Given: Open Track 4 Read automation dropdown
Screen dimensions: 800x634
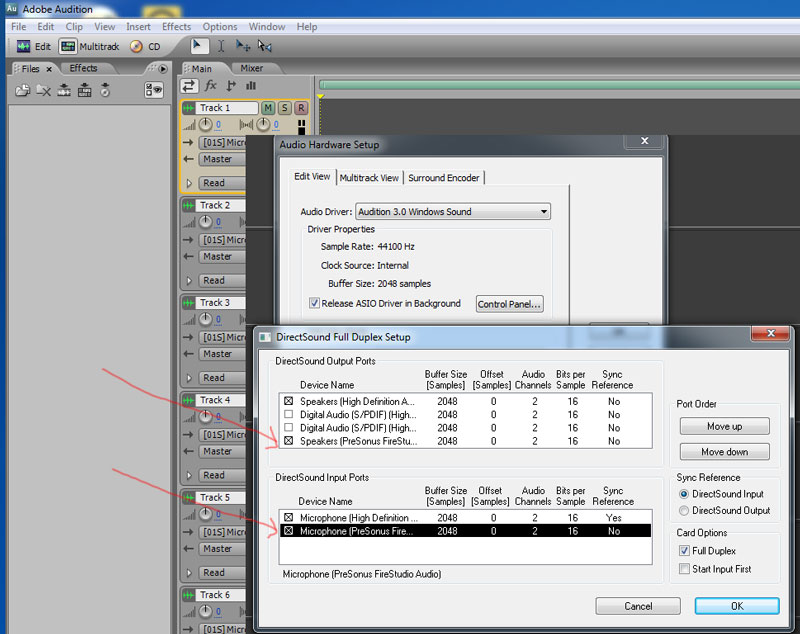Looking at the screenshot, I should click(x=221, y=475).
